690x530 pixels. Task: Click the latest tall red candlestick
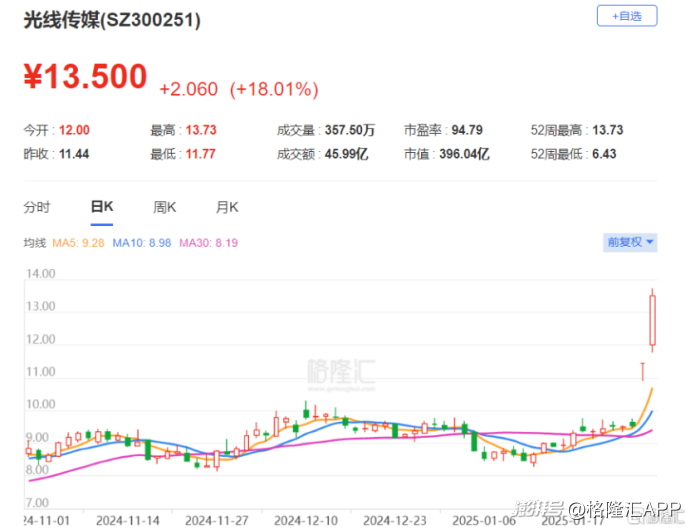653,322
